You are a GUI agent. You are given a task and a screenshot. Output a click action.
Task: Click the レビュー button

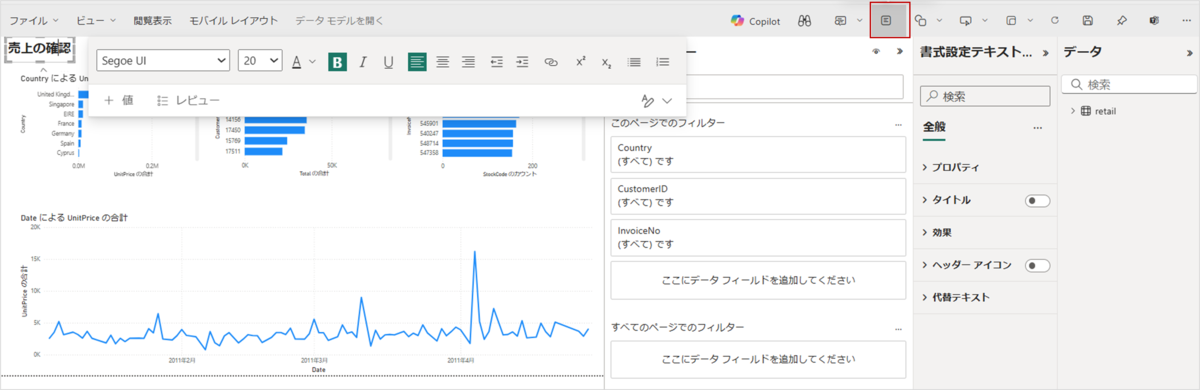pos(188,101)
